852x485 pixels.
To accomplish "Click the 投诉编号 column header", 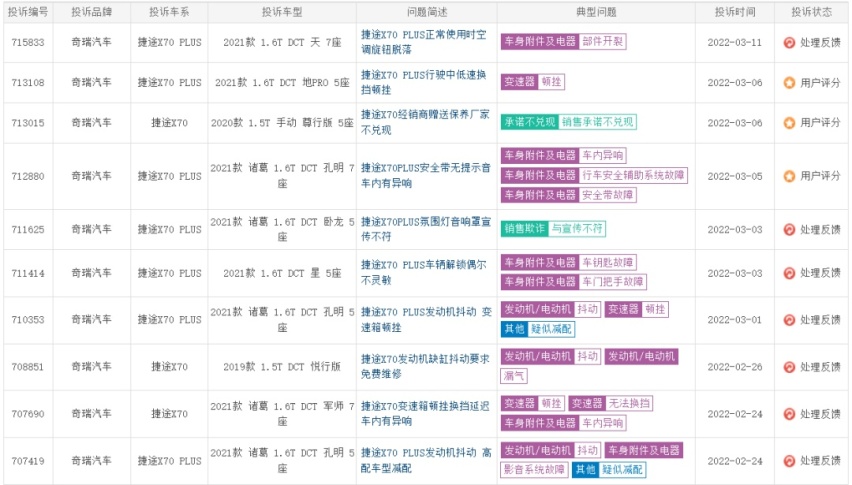I will tap(28, 12).
